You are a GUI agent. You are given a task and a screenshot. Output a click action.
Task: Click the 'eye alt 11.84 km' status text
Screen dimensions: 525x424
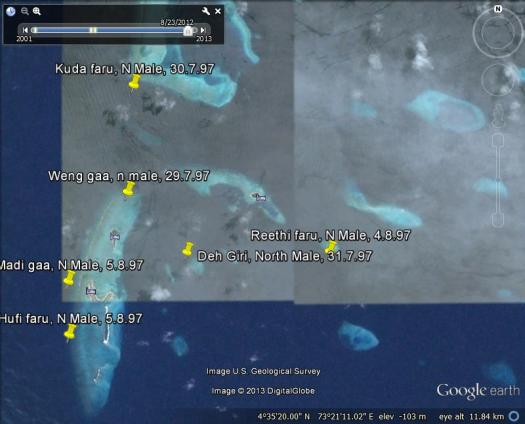(471, 417)
